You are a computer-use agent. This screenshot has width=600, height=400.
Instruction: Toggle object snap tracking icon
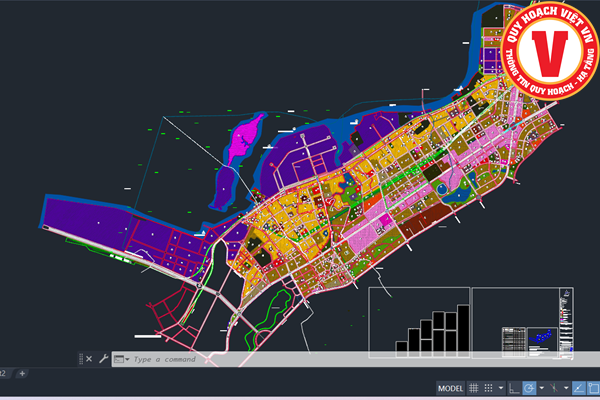click(x=580, y=388)
